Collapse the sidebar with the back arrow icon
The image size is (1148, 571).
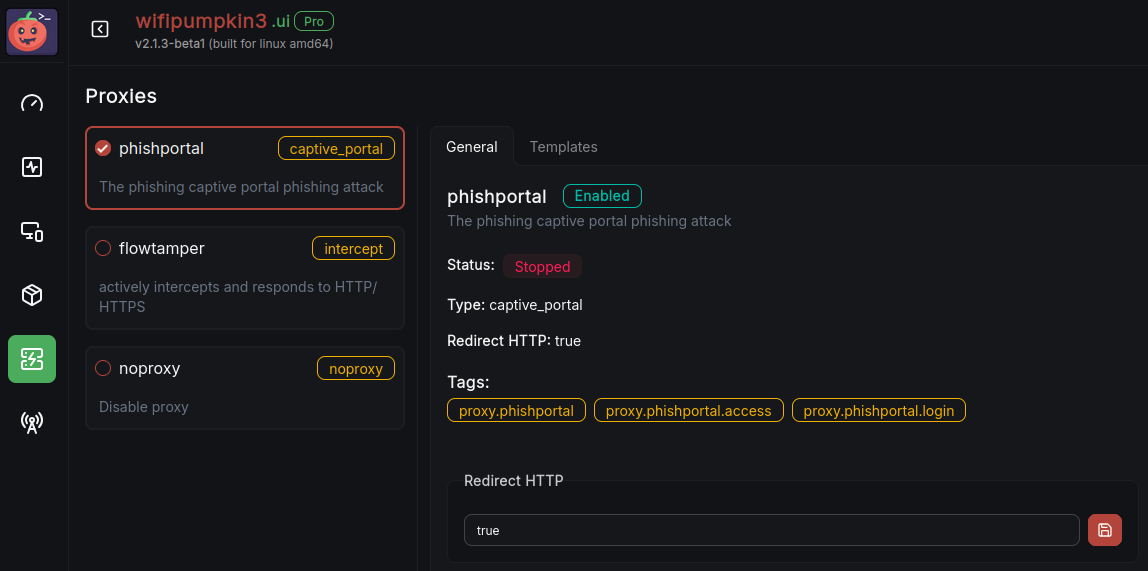click(x=100, y=29)
